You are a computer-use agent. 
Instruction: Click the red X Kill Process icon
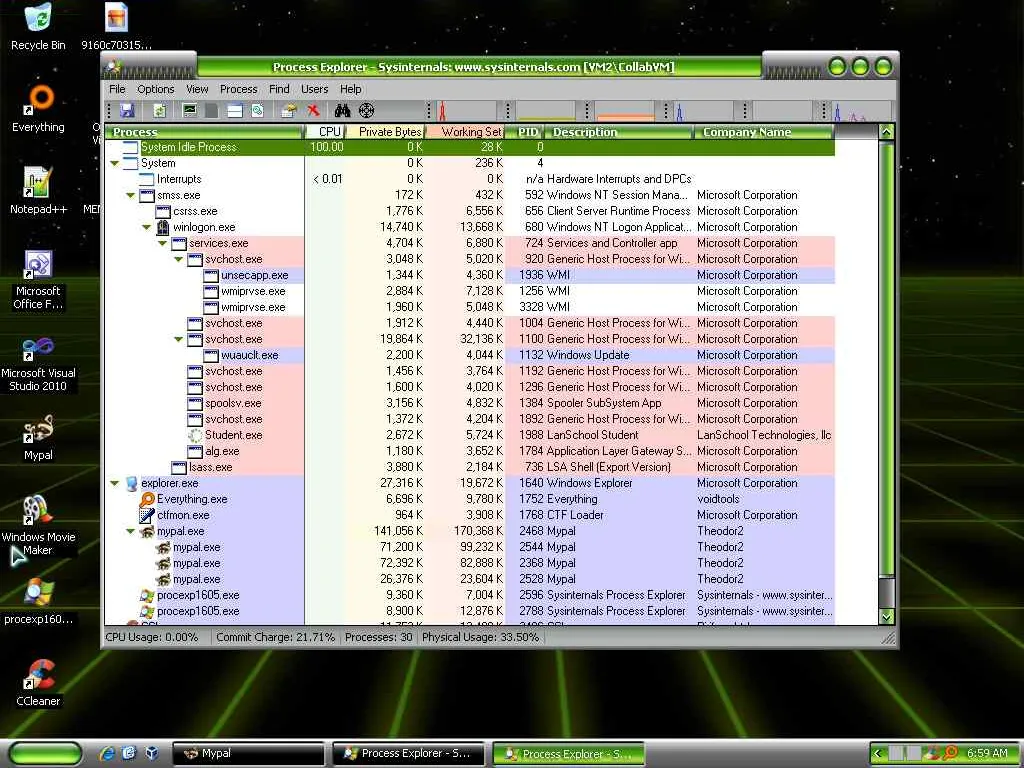313,111
